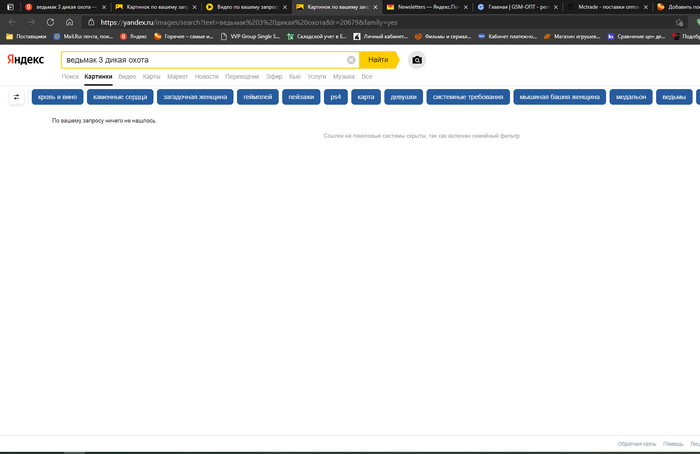The height and width of the screenshot is (454, 700).
Task: Click the Найти search button
Action: point(378,60)
